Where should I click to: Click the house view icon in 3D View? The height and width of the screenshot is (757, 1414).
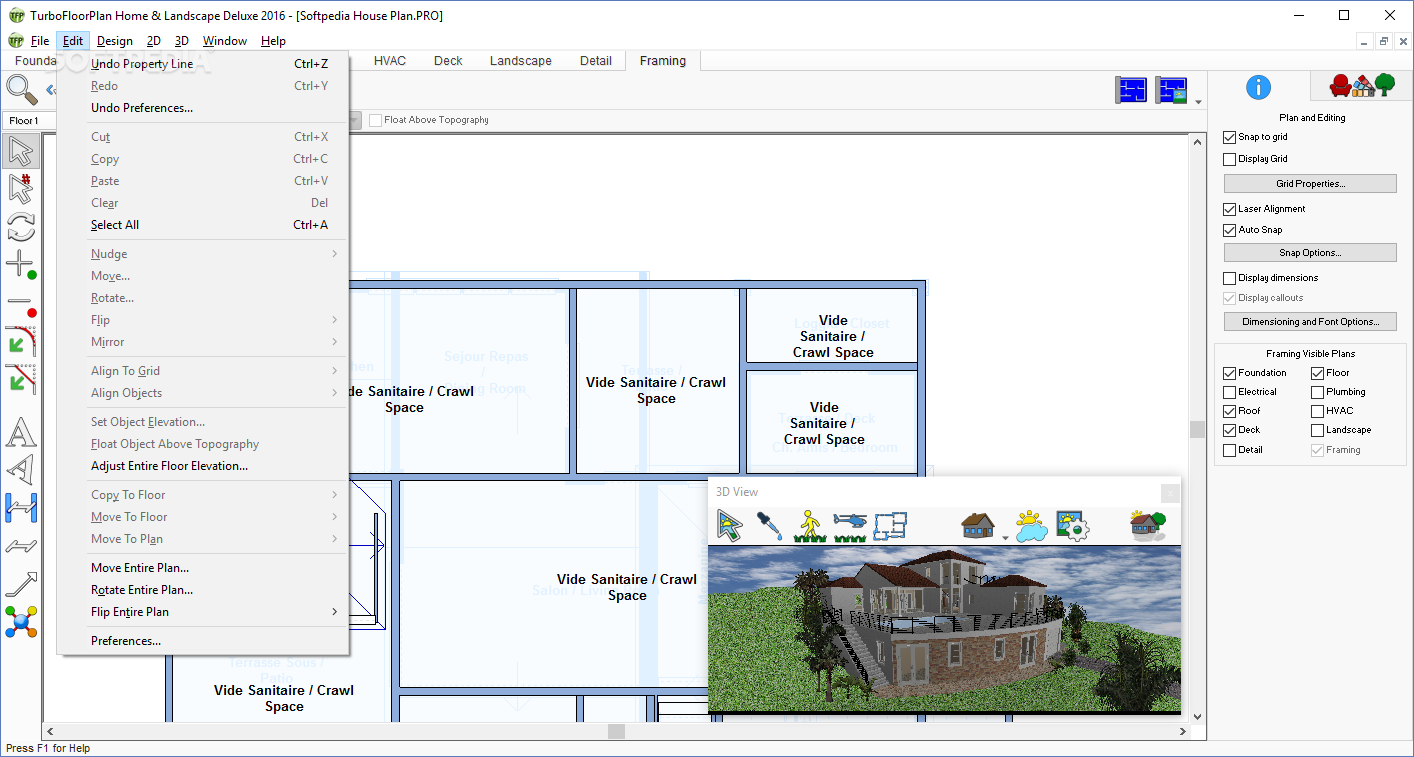[977, 525]
